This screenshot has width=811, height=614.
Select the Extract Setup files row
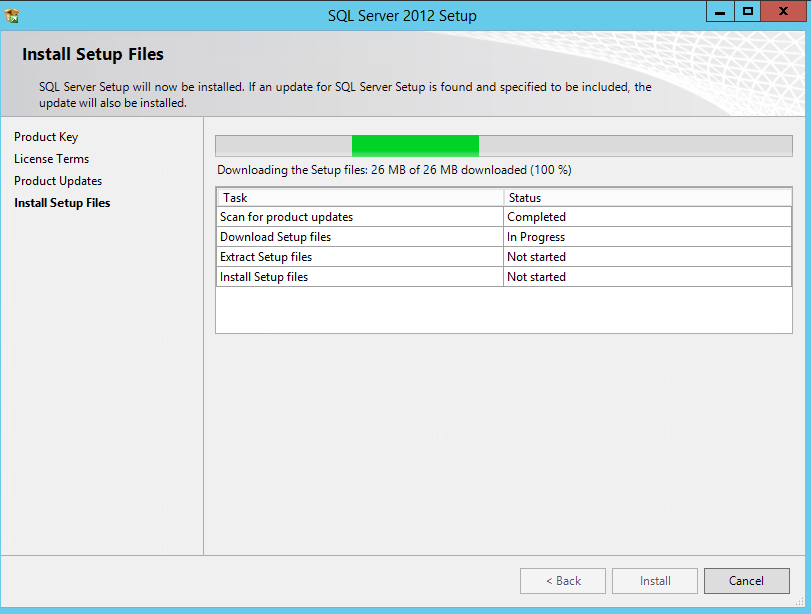click(x=504, y=257)
